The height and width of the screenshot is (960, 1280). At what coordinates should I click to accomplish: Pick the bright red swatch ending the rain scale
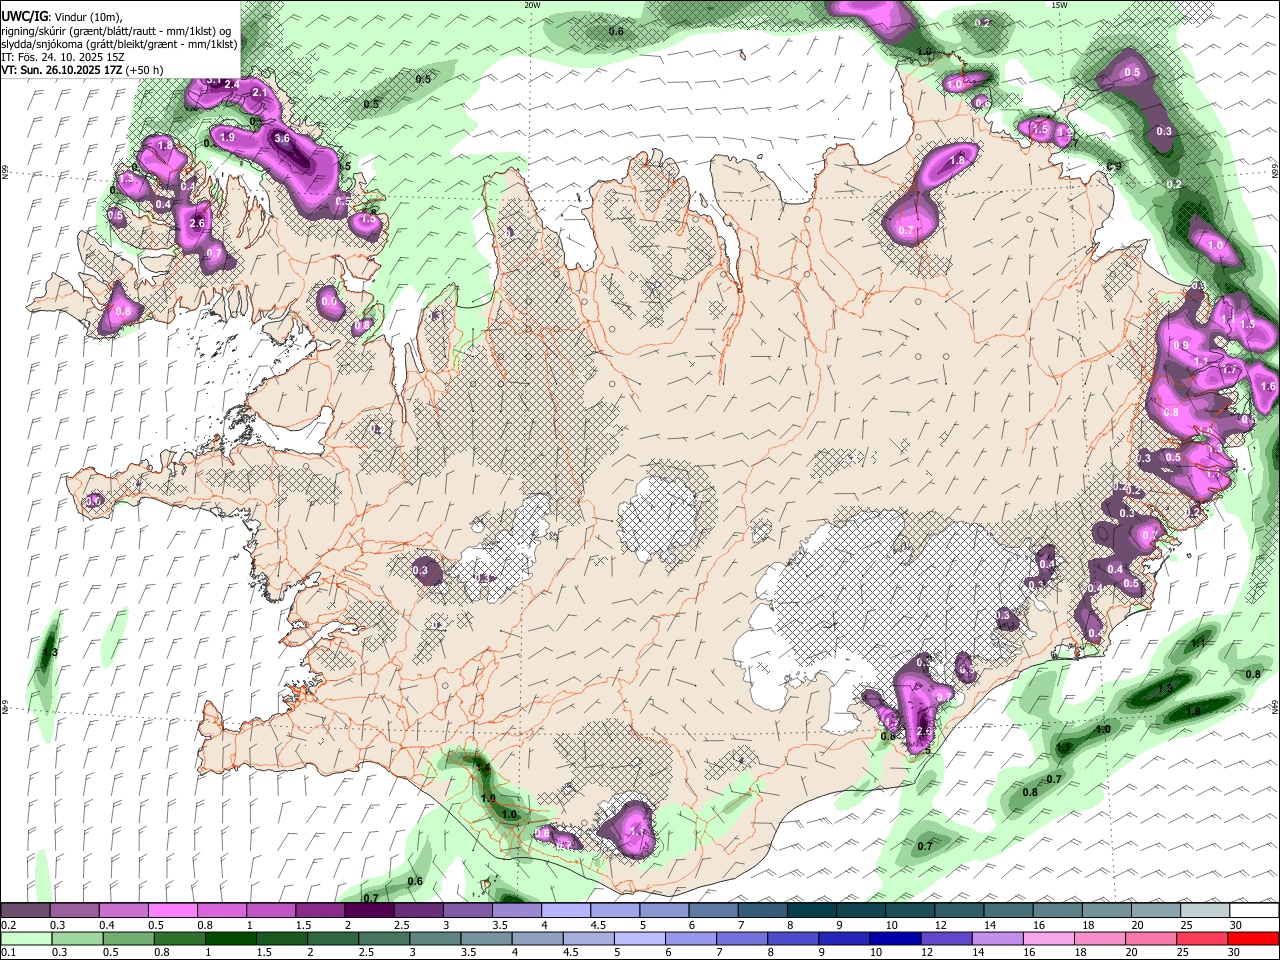pos(1254,939)
